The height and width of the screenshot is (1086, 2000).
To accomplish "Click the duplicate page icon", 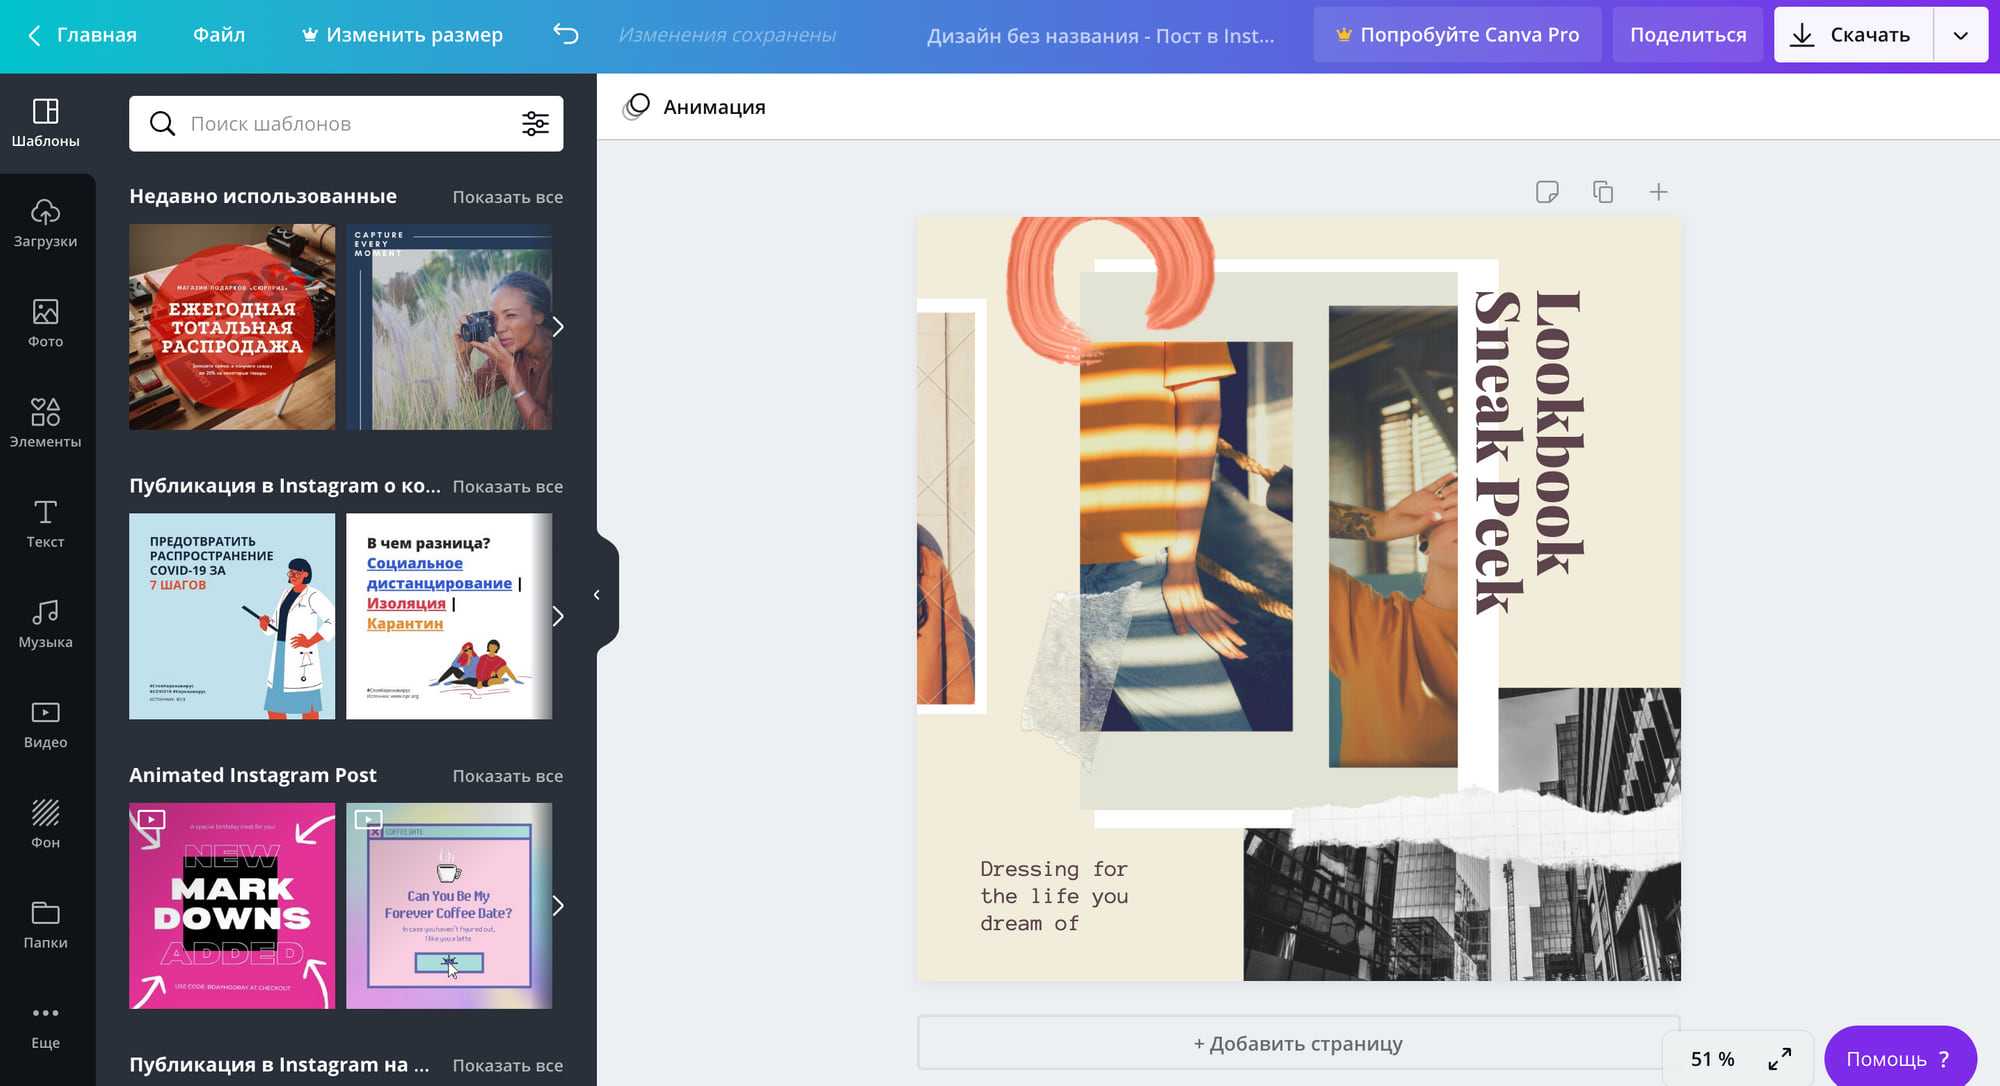I will pos(1602,192).
